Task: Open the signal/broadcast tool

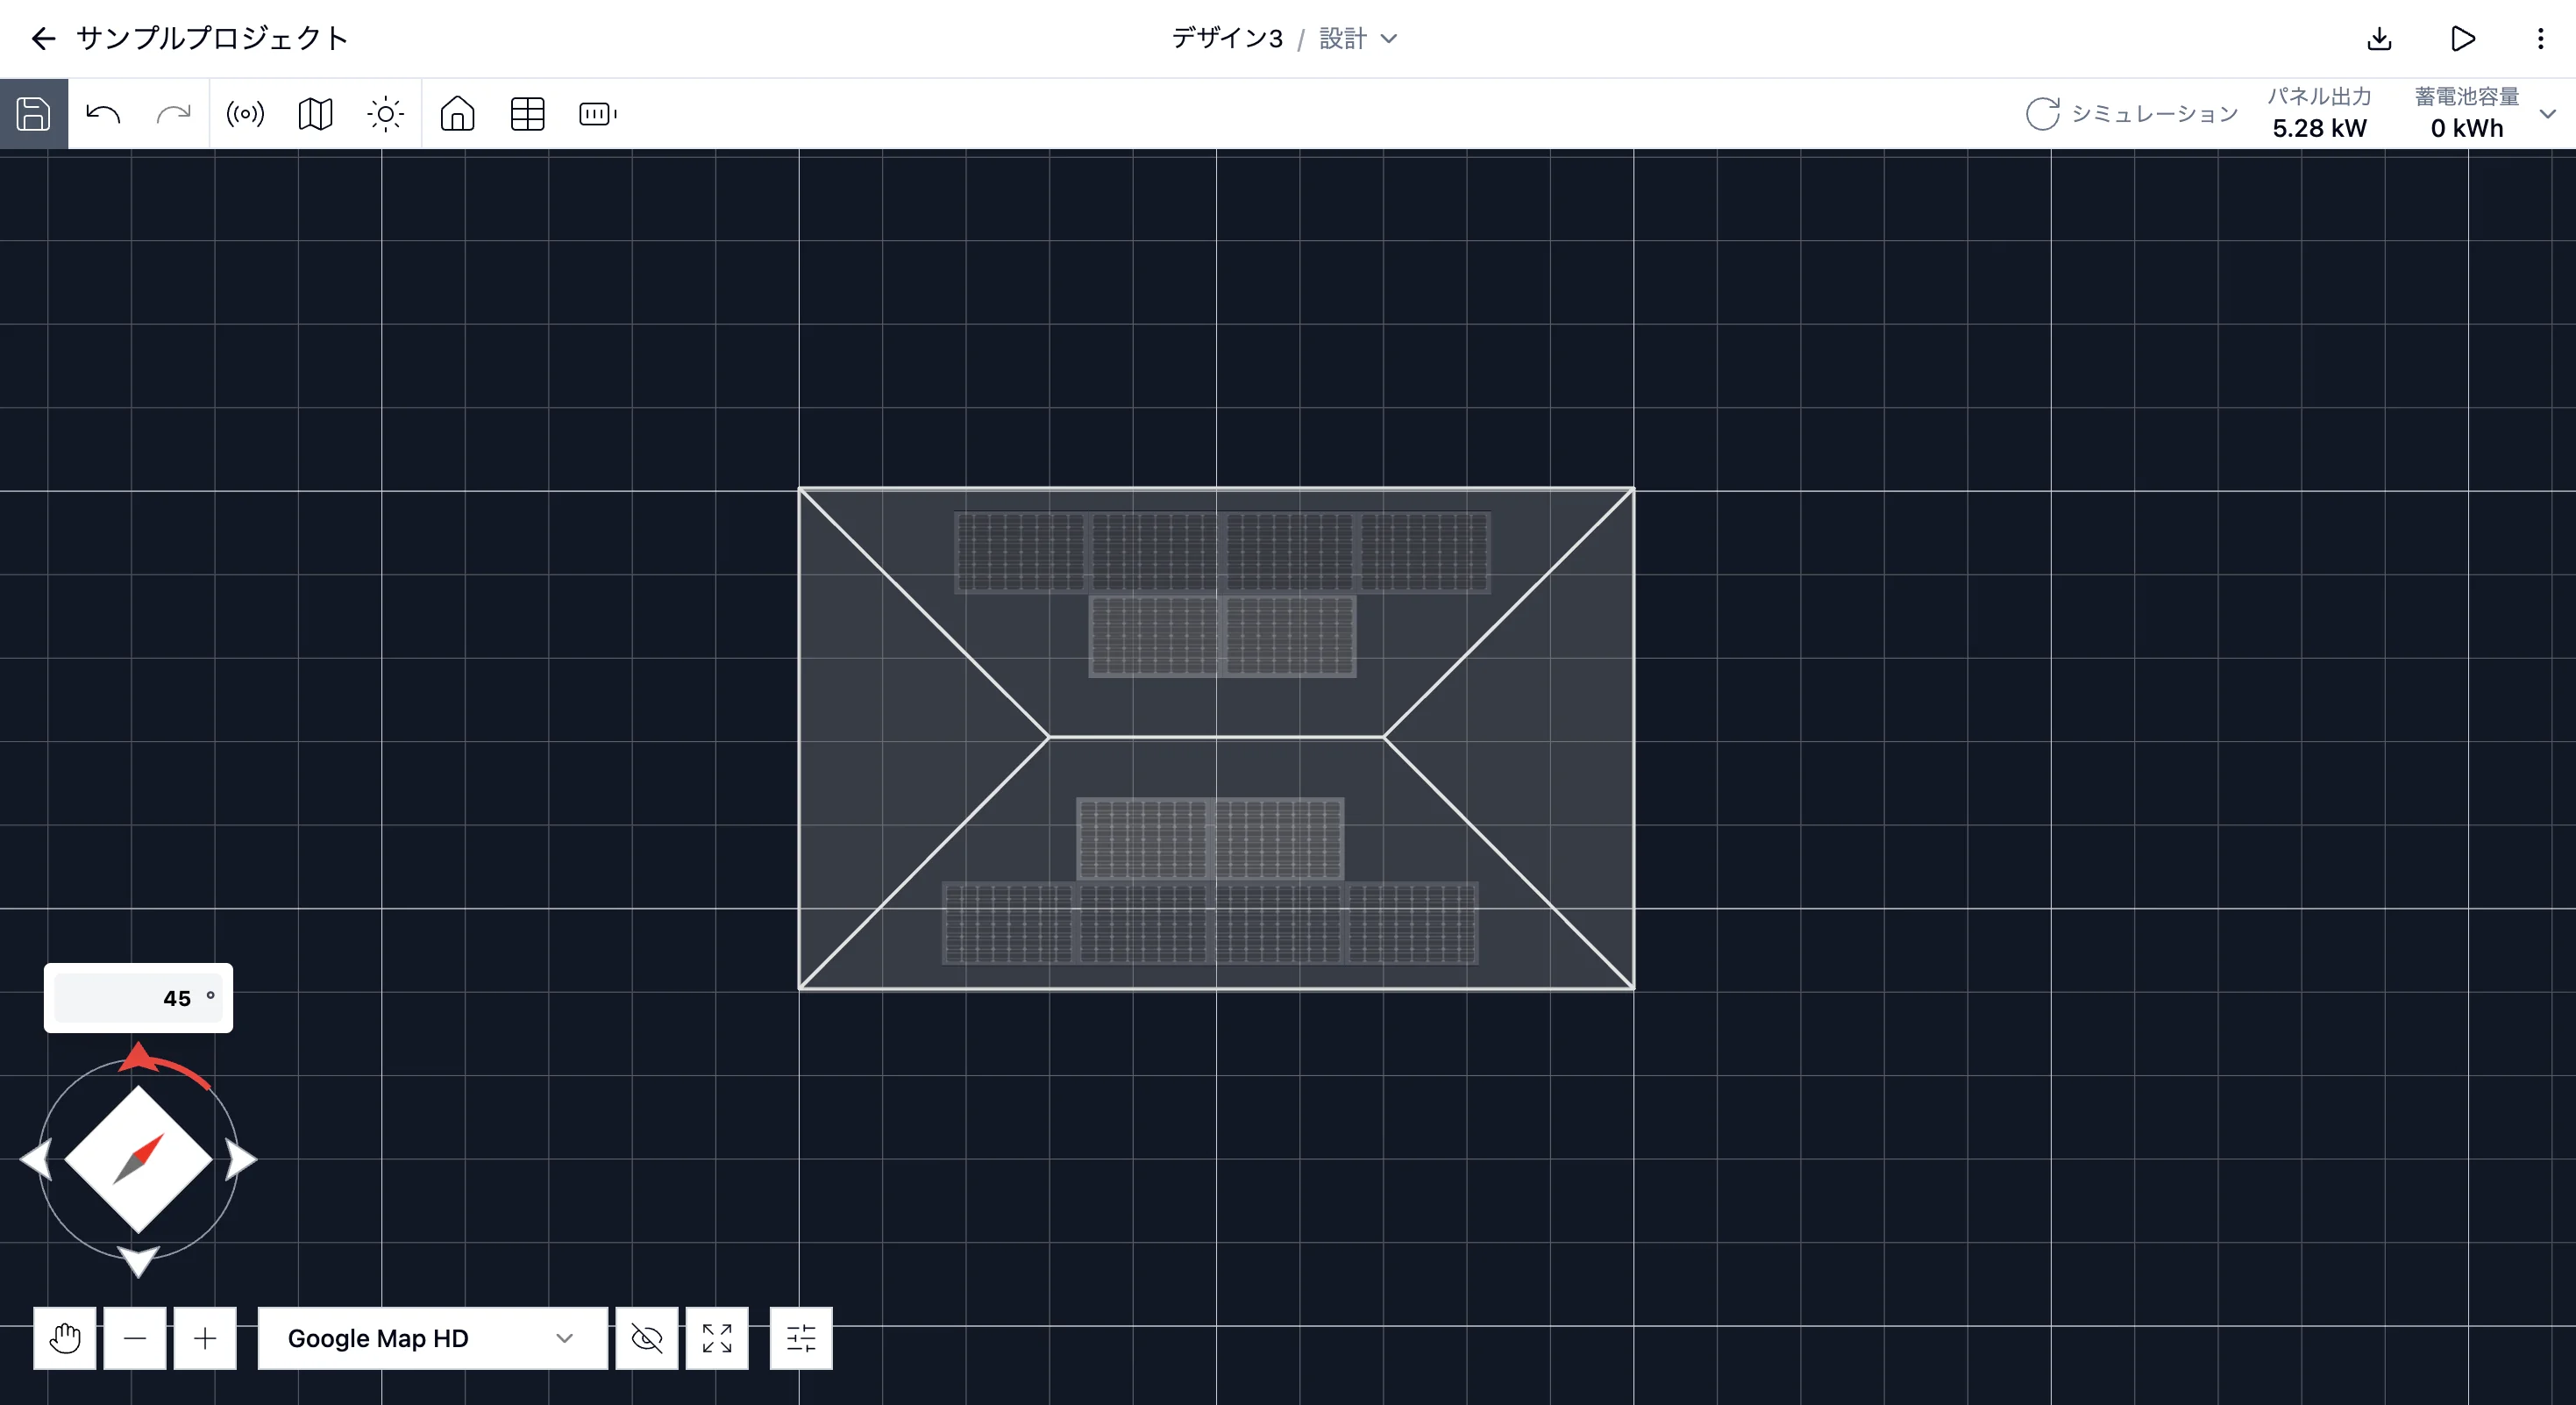Action: coord(245,114)
